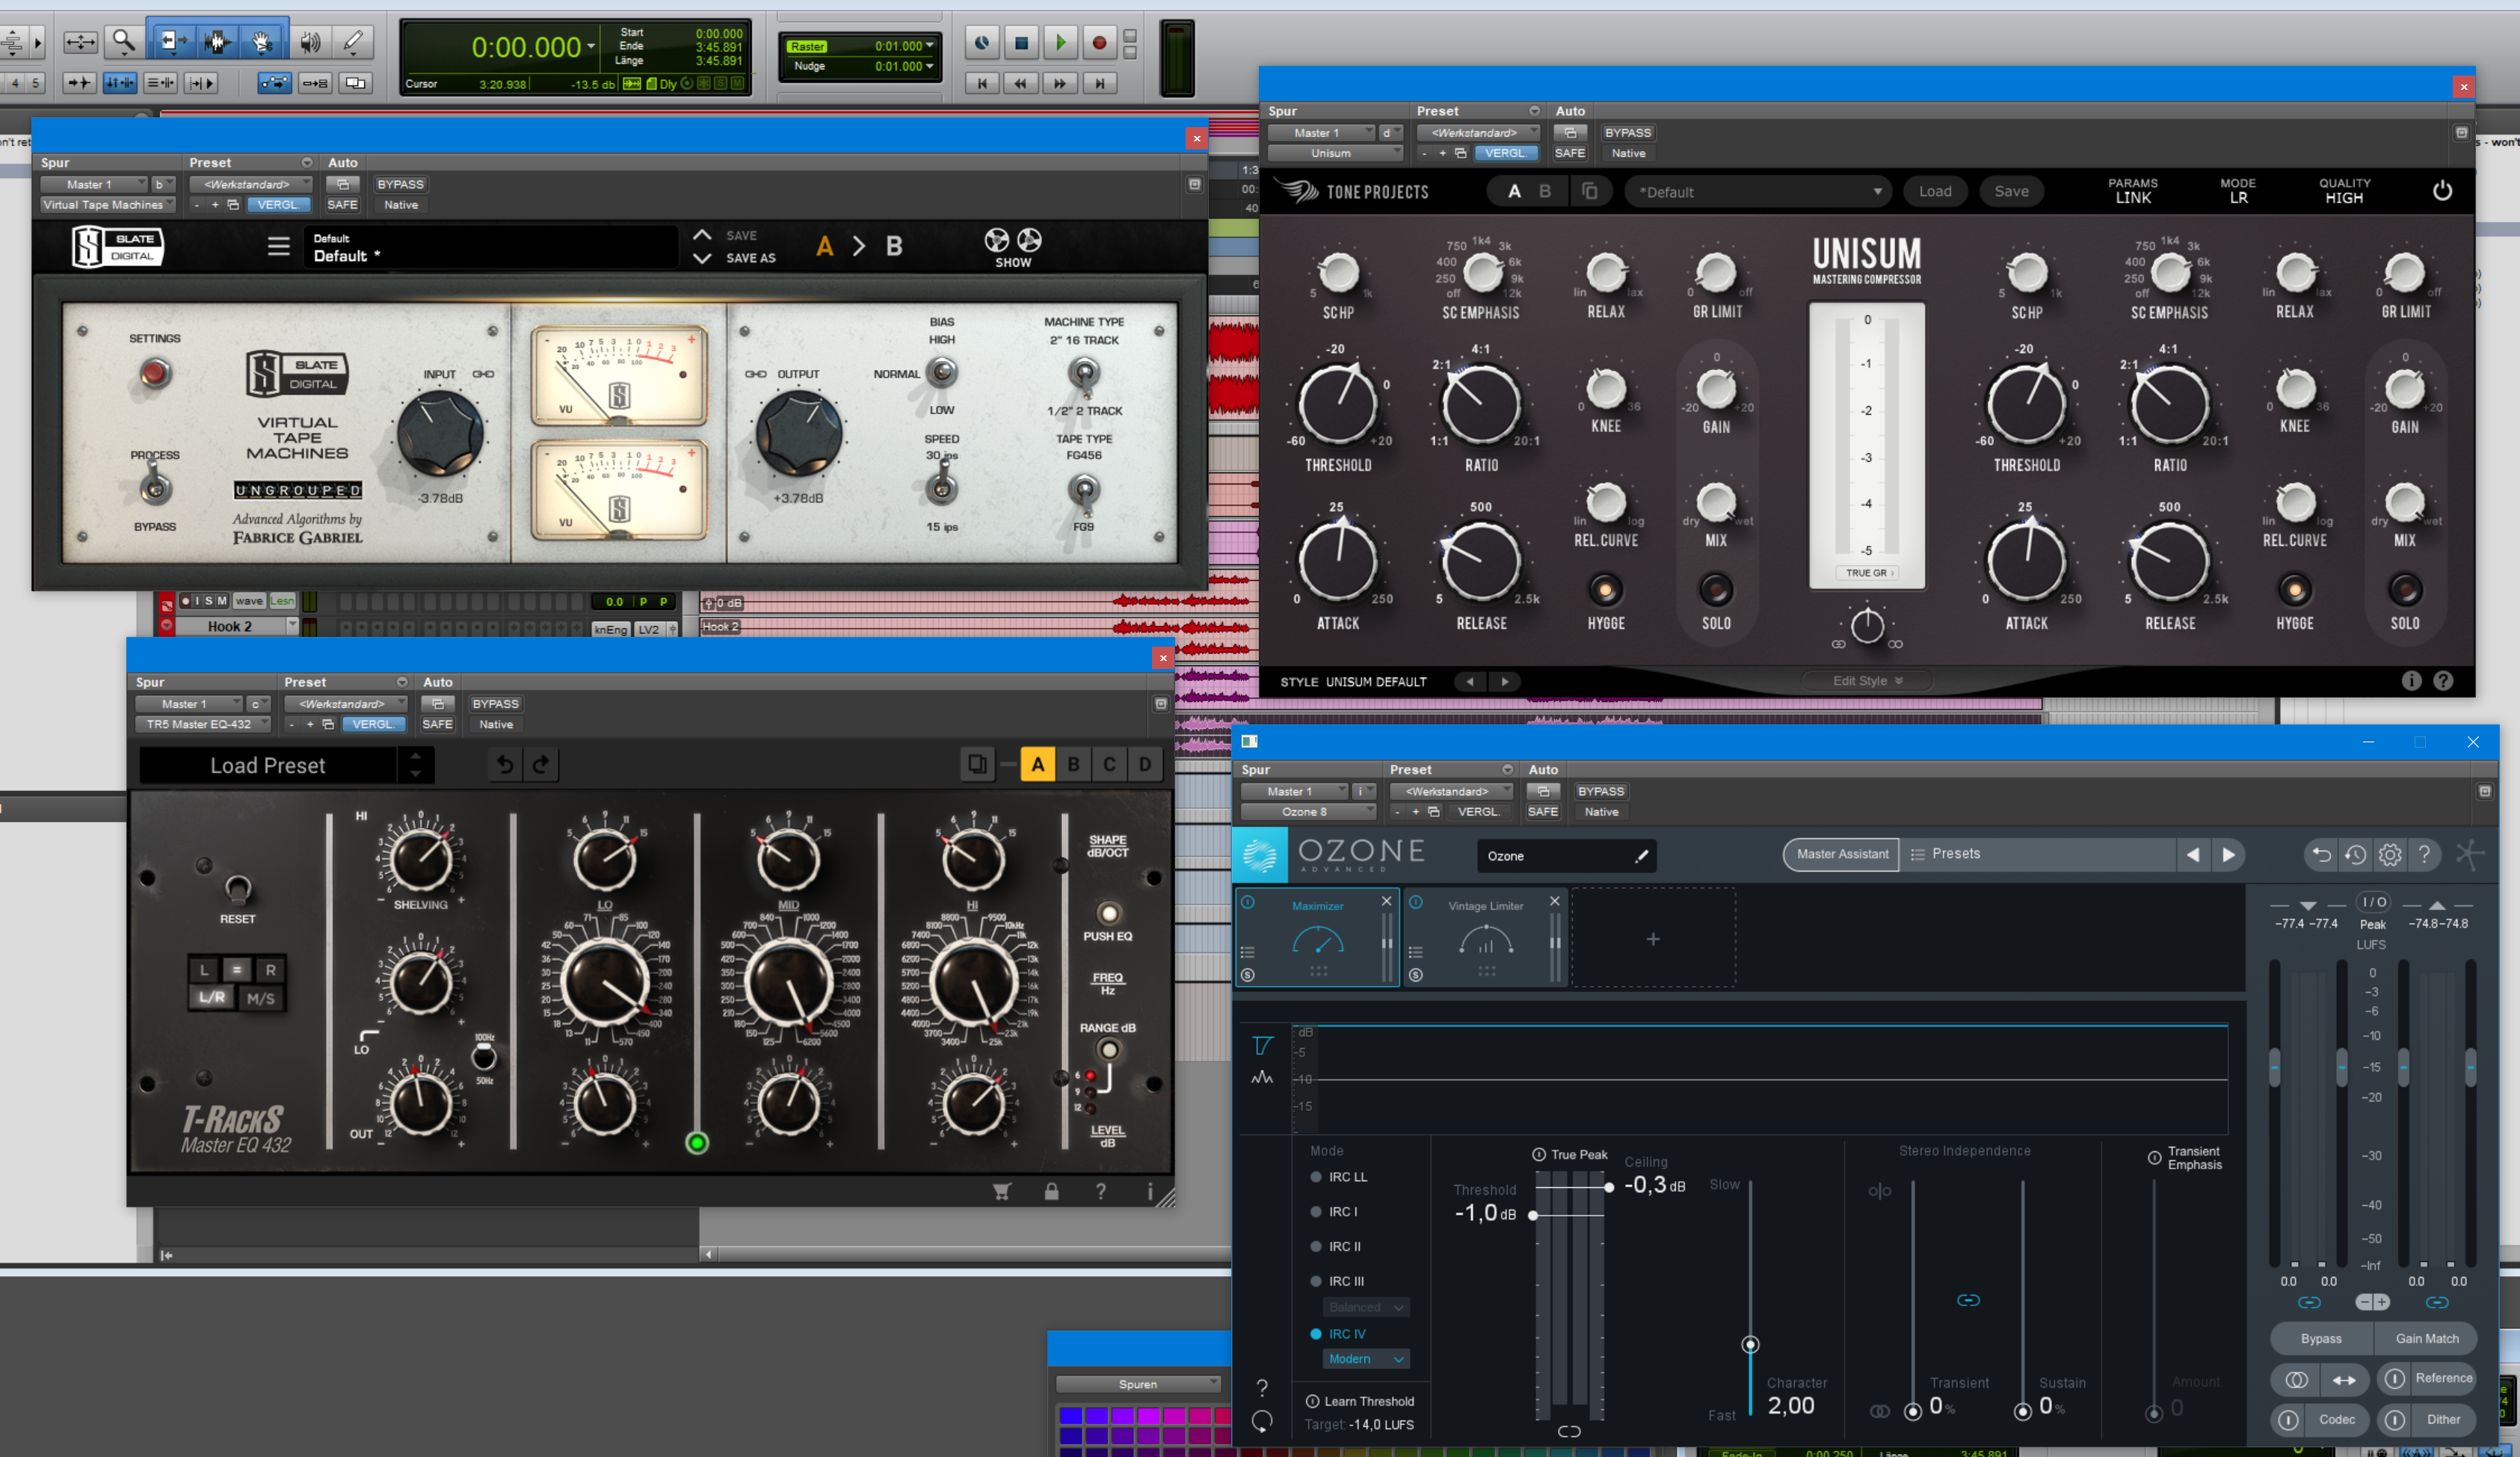Open Ozone history clock icon
Image resolution: width=2520 pixels, height=1457 pixels.
pyautogui.click(x=2355, y=855)
